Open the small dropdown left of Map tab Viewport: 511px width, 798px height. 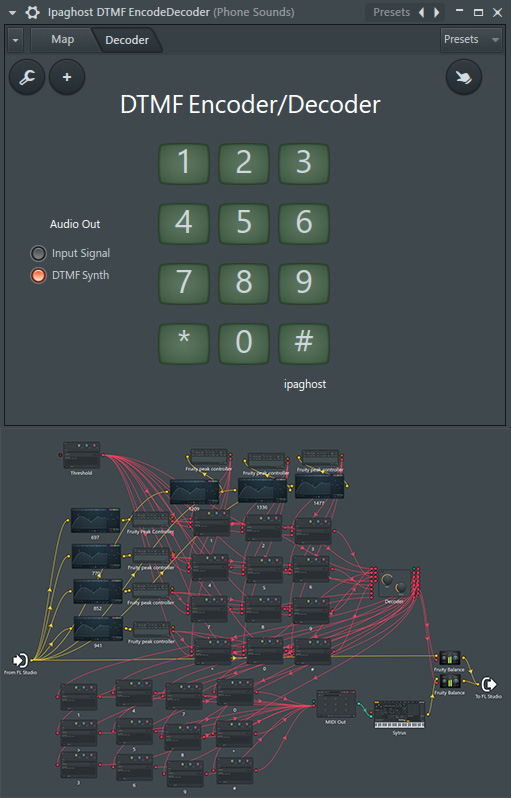click(16, 40)
